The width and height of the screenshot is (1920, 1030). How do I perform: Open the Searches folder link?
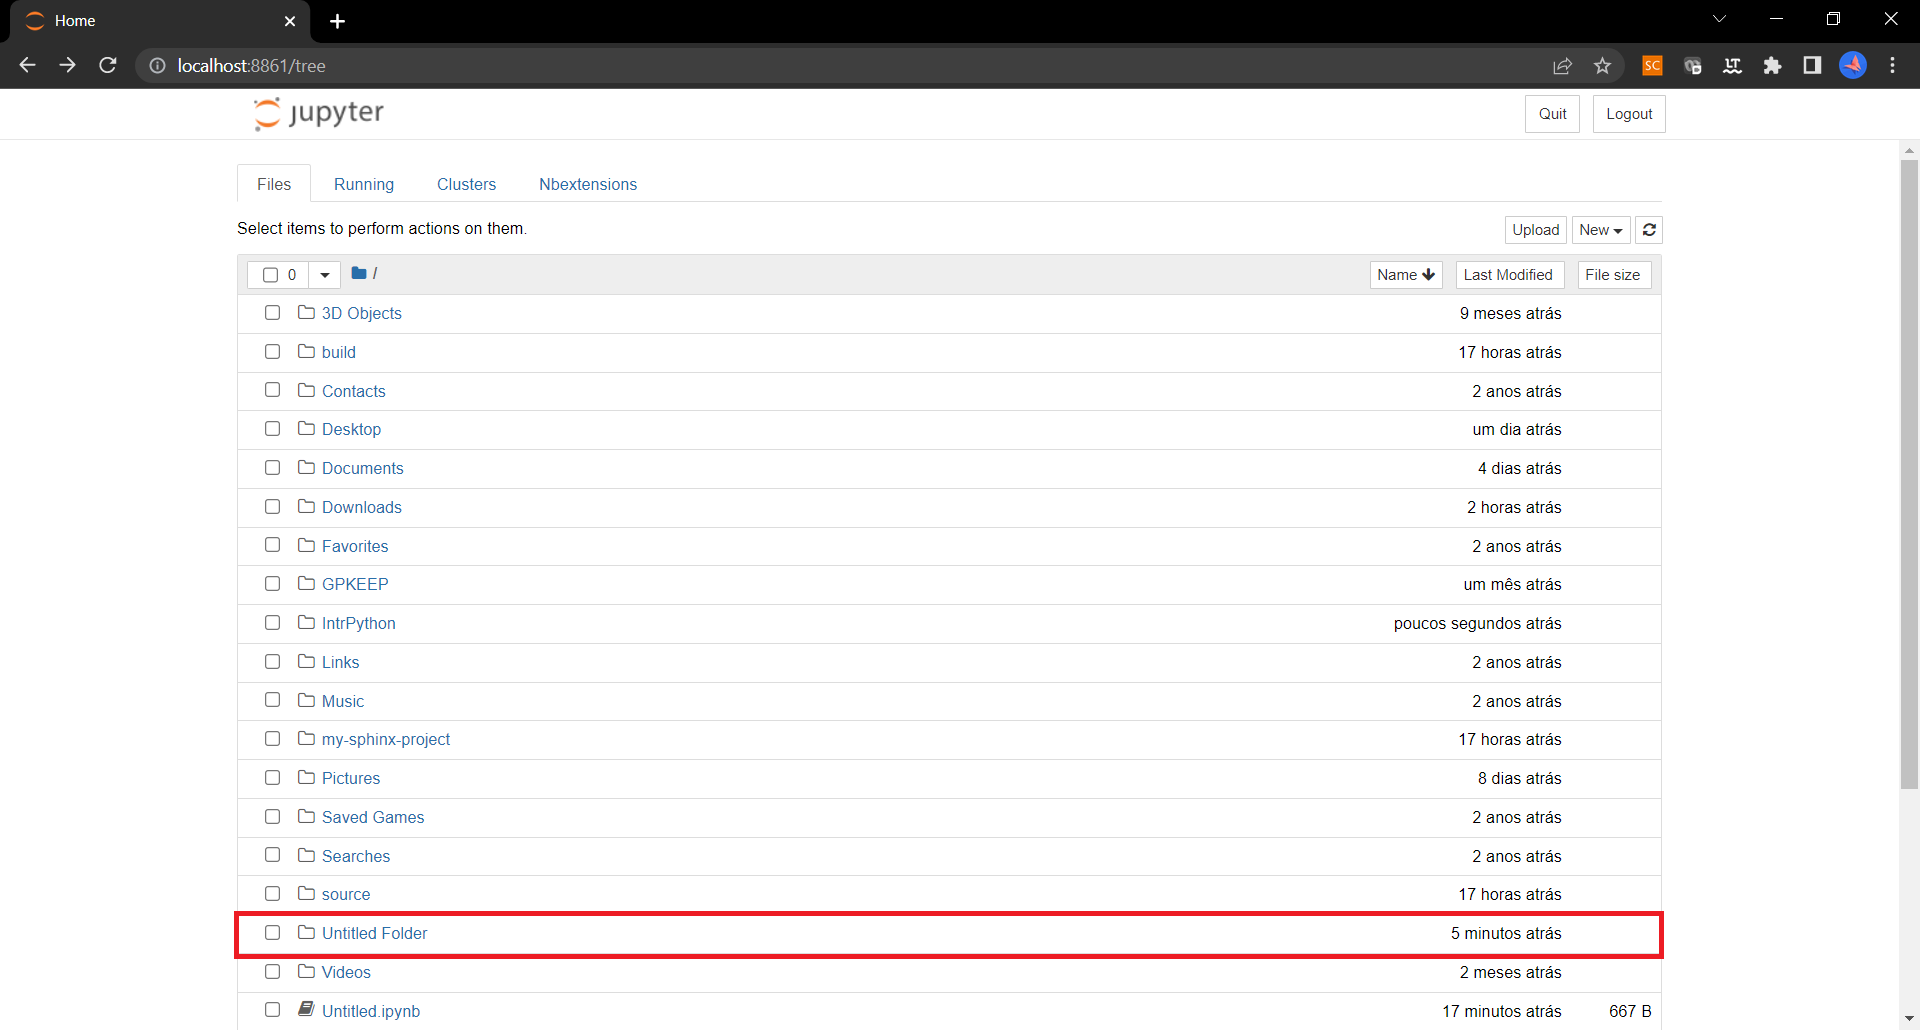pyautogui.click(x=356, y=856)
